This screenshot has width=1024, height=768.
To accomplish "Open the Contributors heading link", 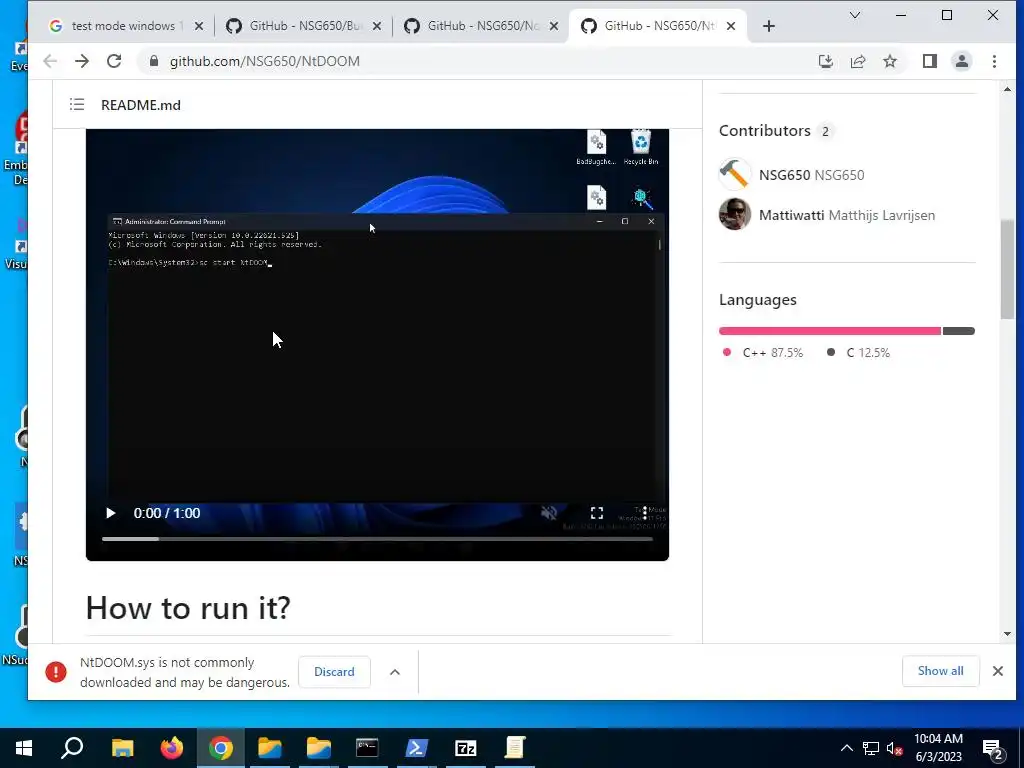I will (765, 131).
